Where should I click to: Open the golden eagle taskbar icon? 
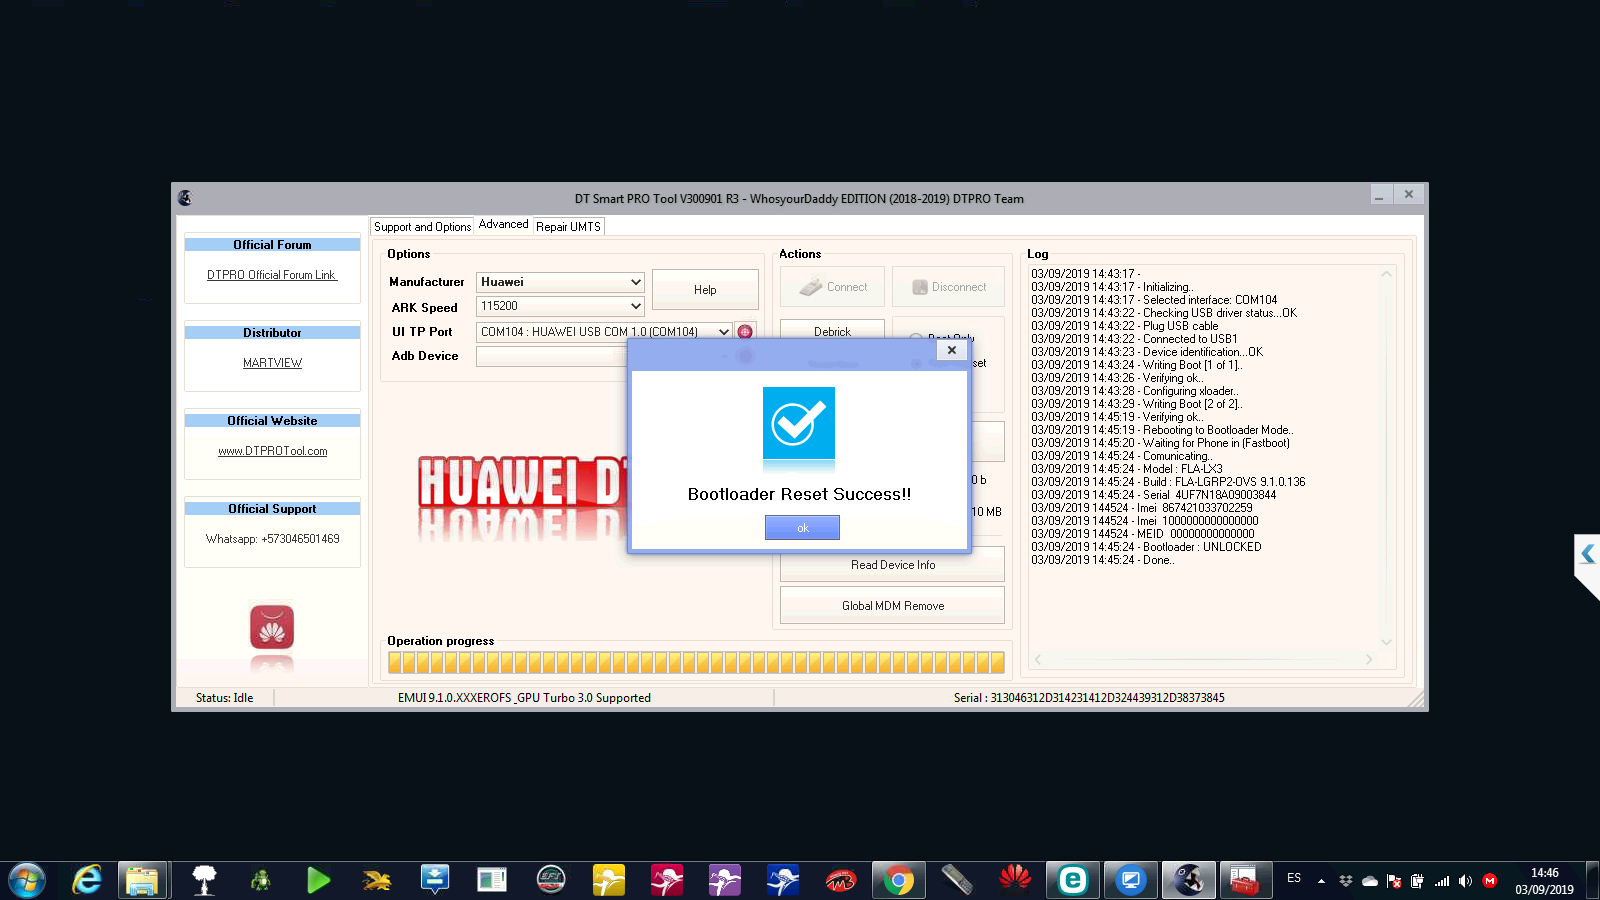(x=377, y=880)
